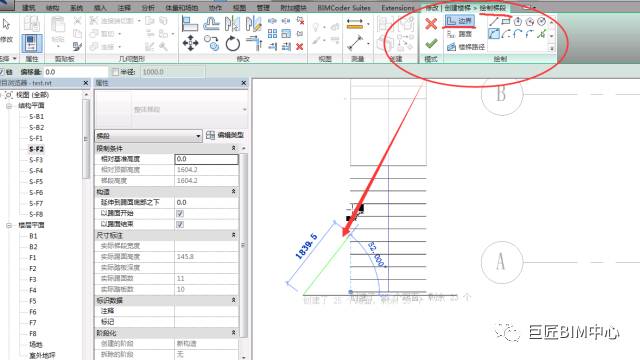Select grid bubble A in drawing

(502, 262)
